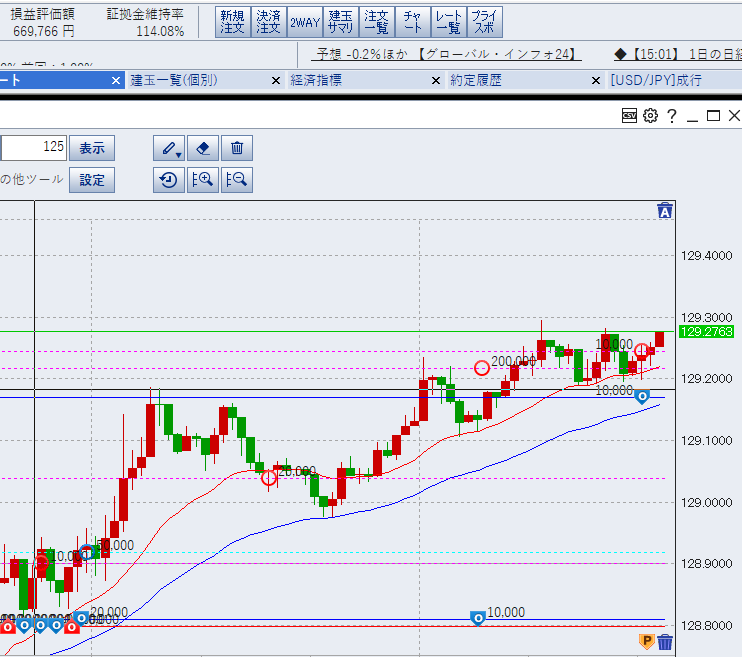Screen dimensions: 742x657
Task: Zoom in on the chart
Action: 203,180
